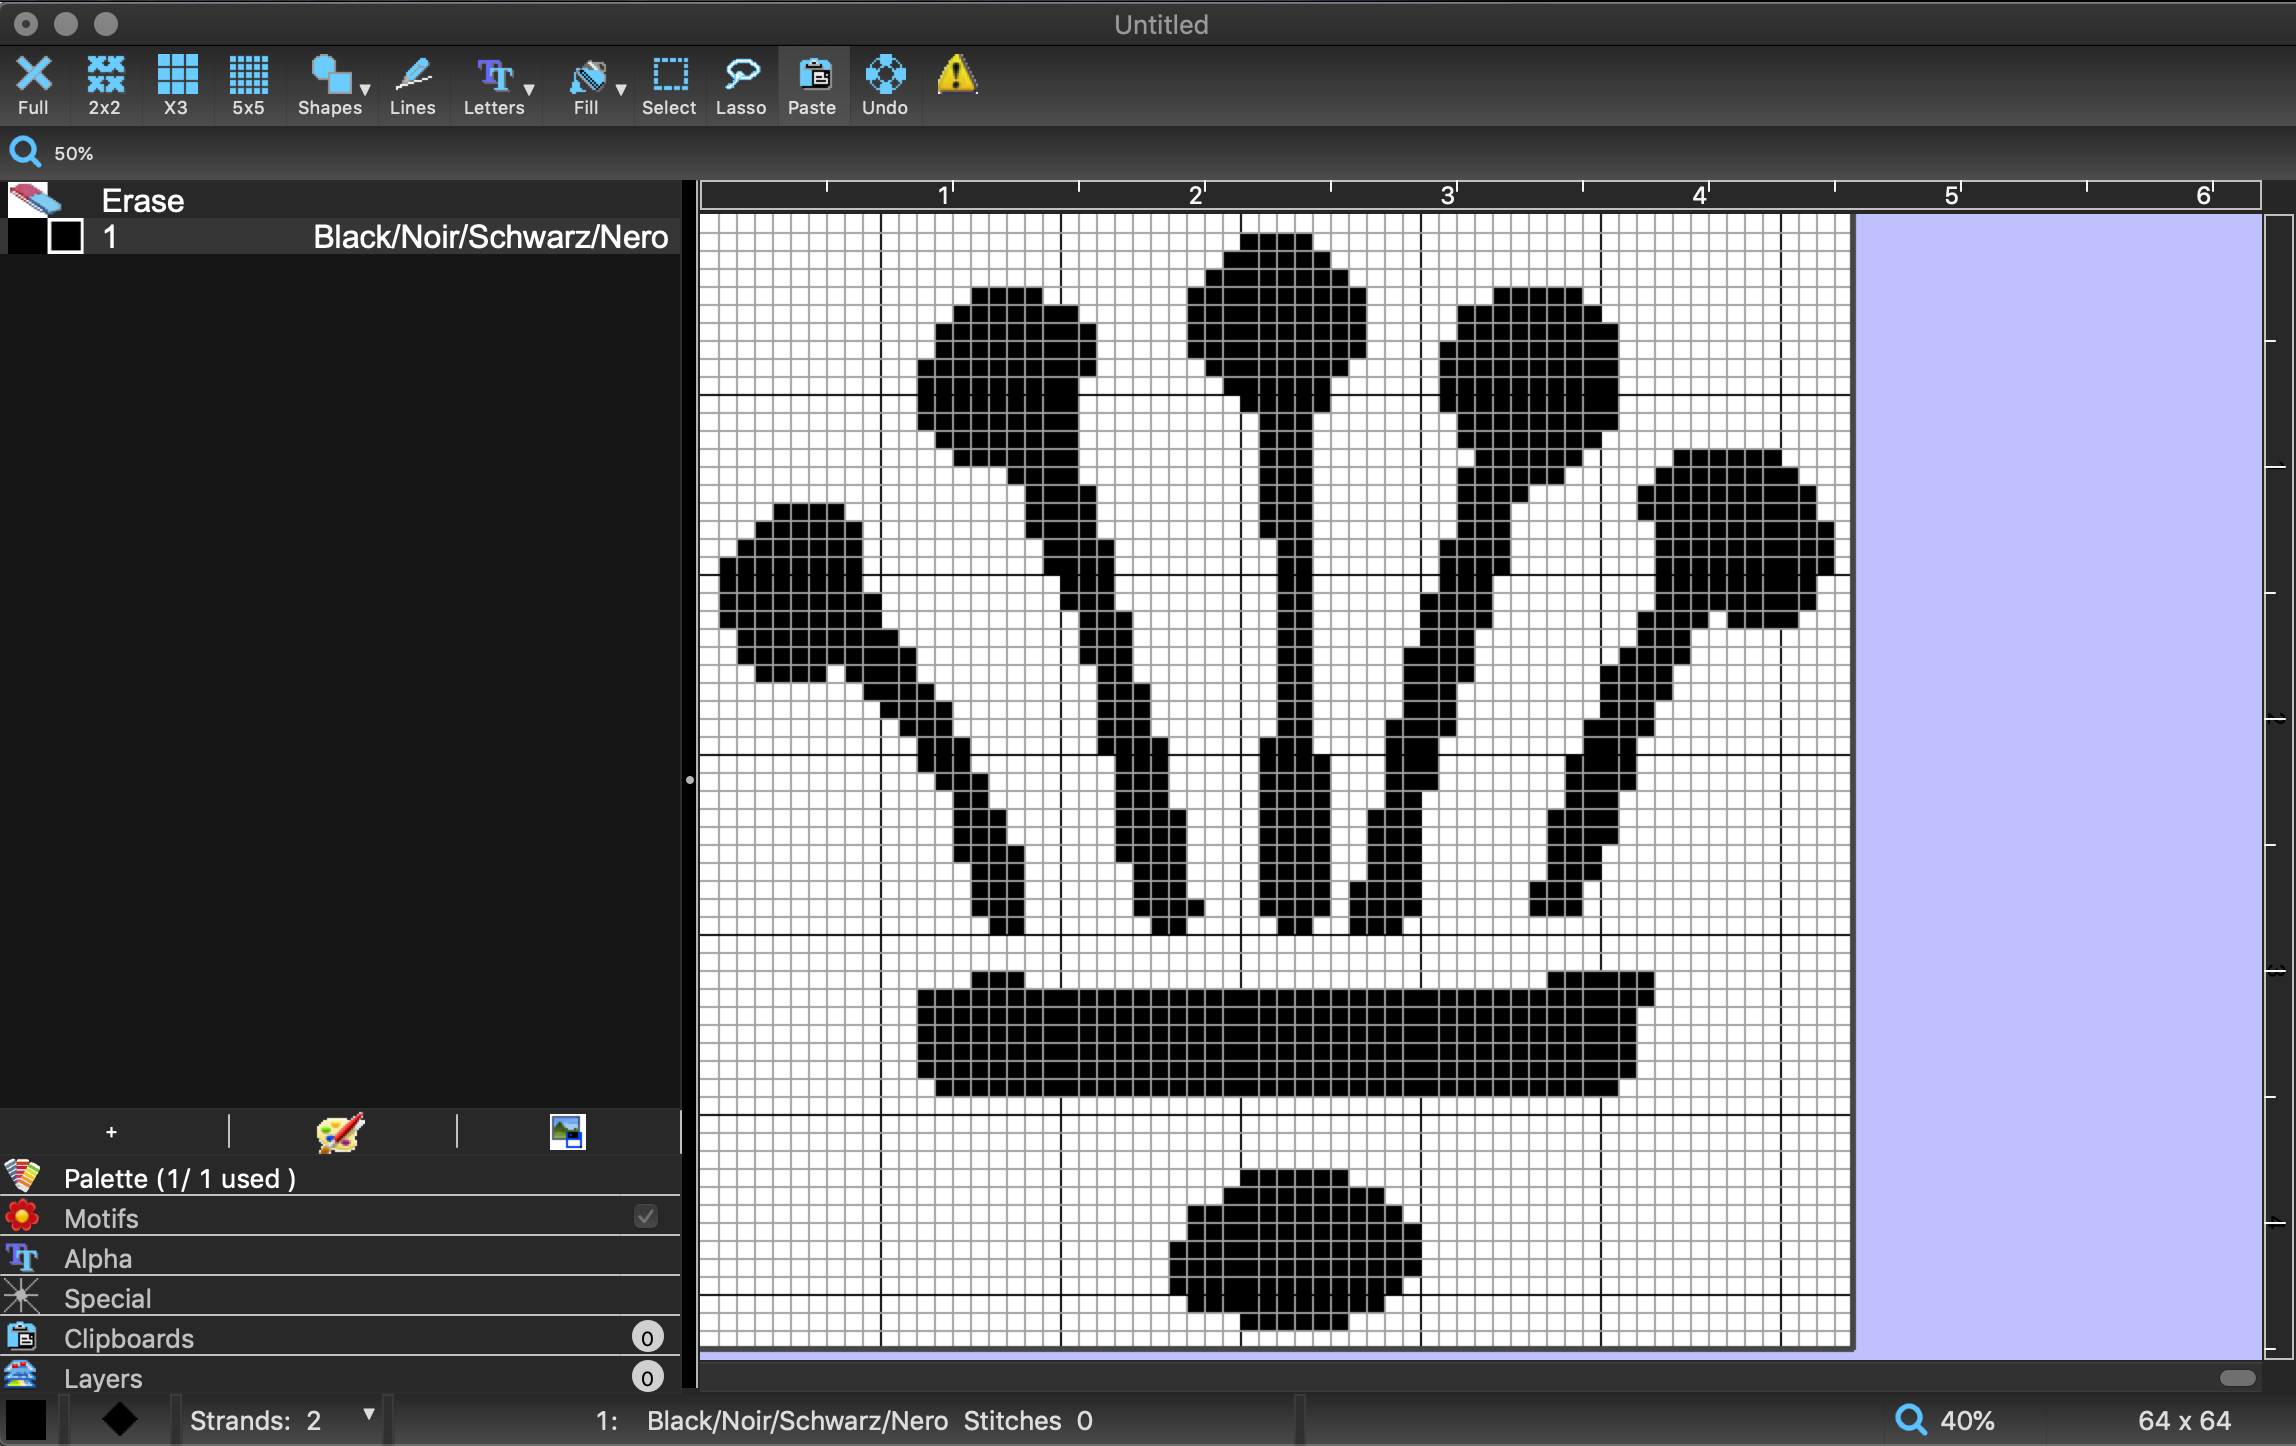Viewport: 2296px width, 1446px height.
Task: Switch to the Layers panel section
Action: coord(103,1378)
